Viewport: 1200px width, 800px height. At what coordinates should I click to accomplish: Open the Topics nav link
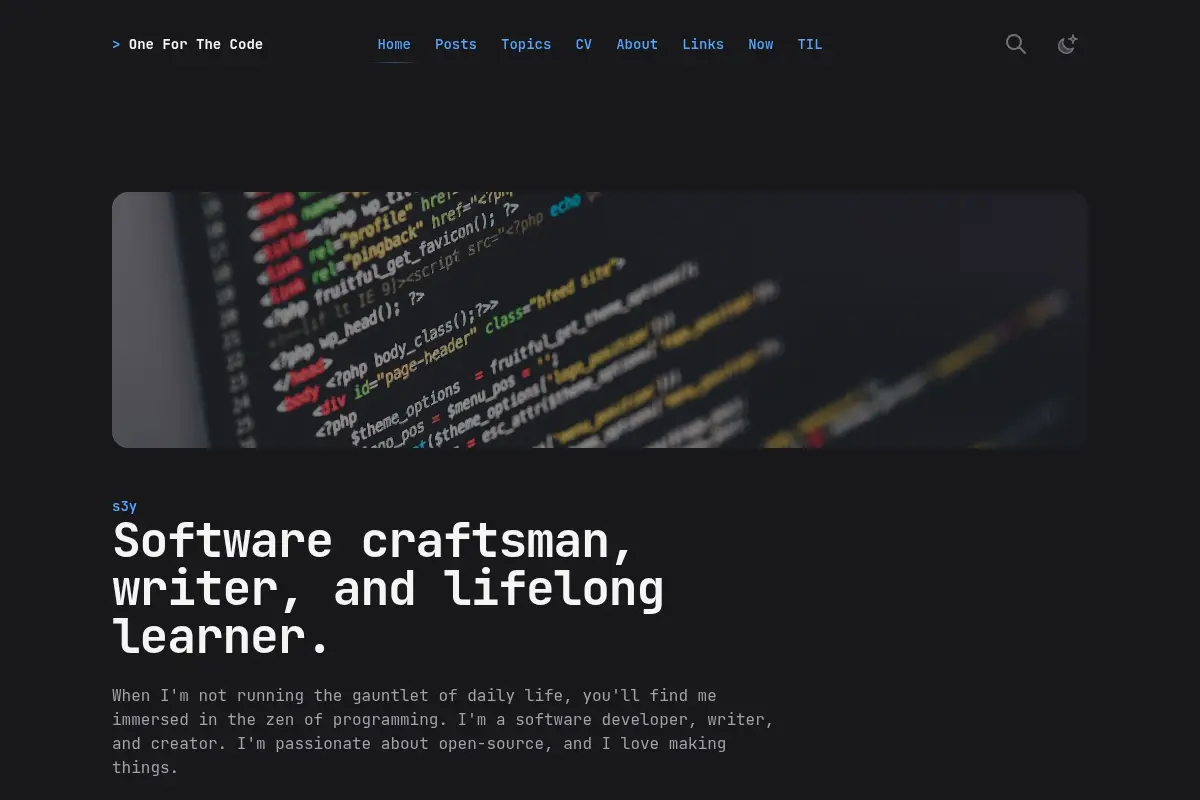coord(526,44)
